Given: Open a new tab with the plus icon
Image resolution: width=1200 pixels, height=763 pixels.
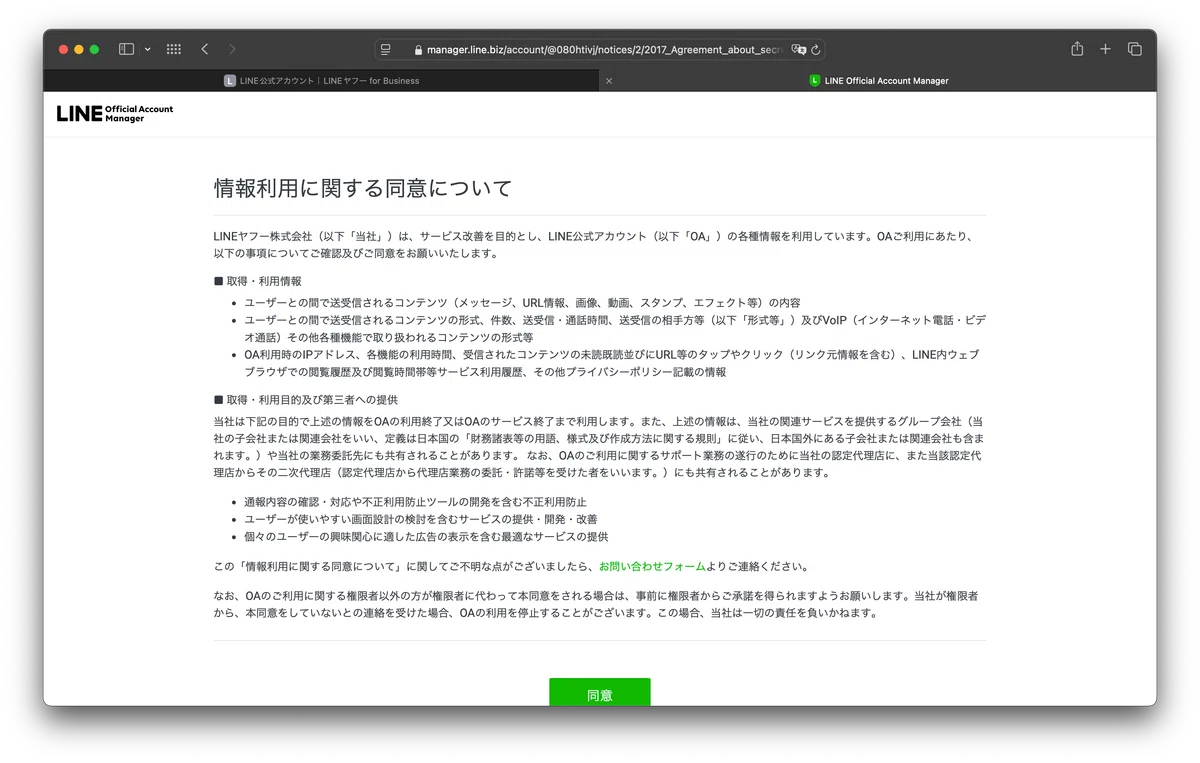Looking at the screenshot, I should tap(1105, 49).
